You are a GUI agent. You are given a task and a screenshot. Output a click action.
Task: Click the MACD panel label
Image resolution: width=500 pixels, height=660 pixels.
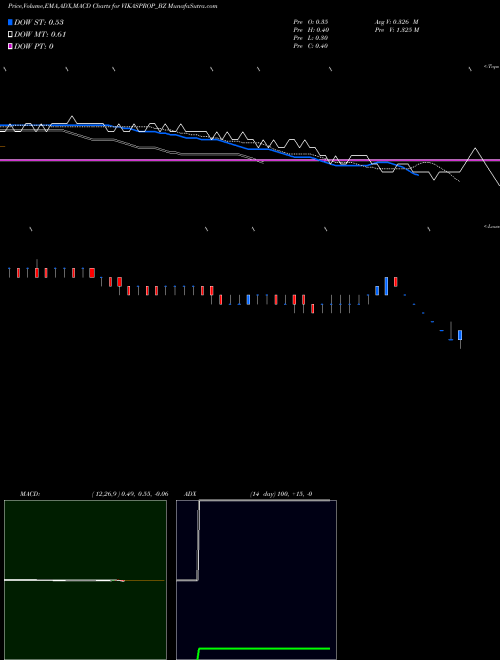click(30, 494)
